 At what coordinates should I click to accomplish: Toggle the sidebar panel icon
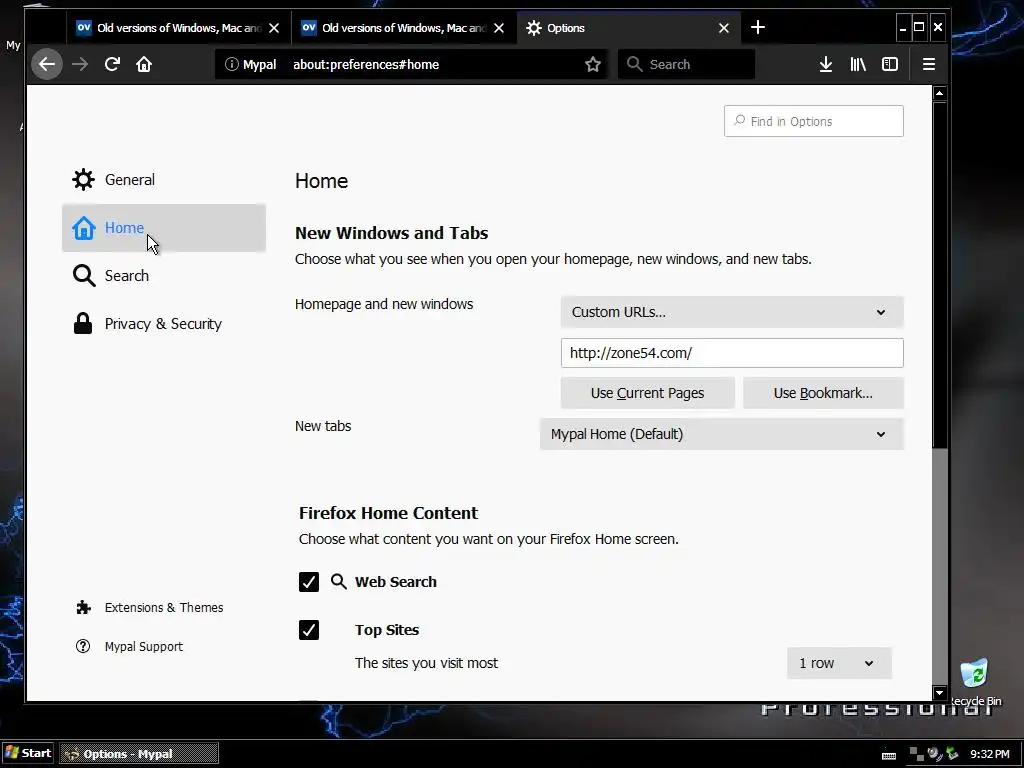[889, 64]
